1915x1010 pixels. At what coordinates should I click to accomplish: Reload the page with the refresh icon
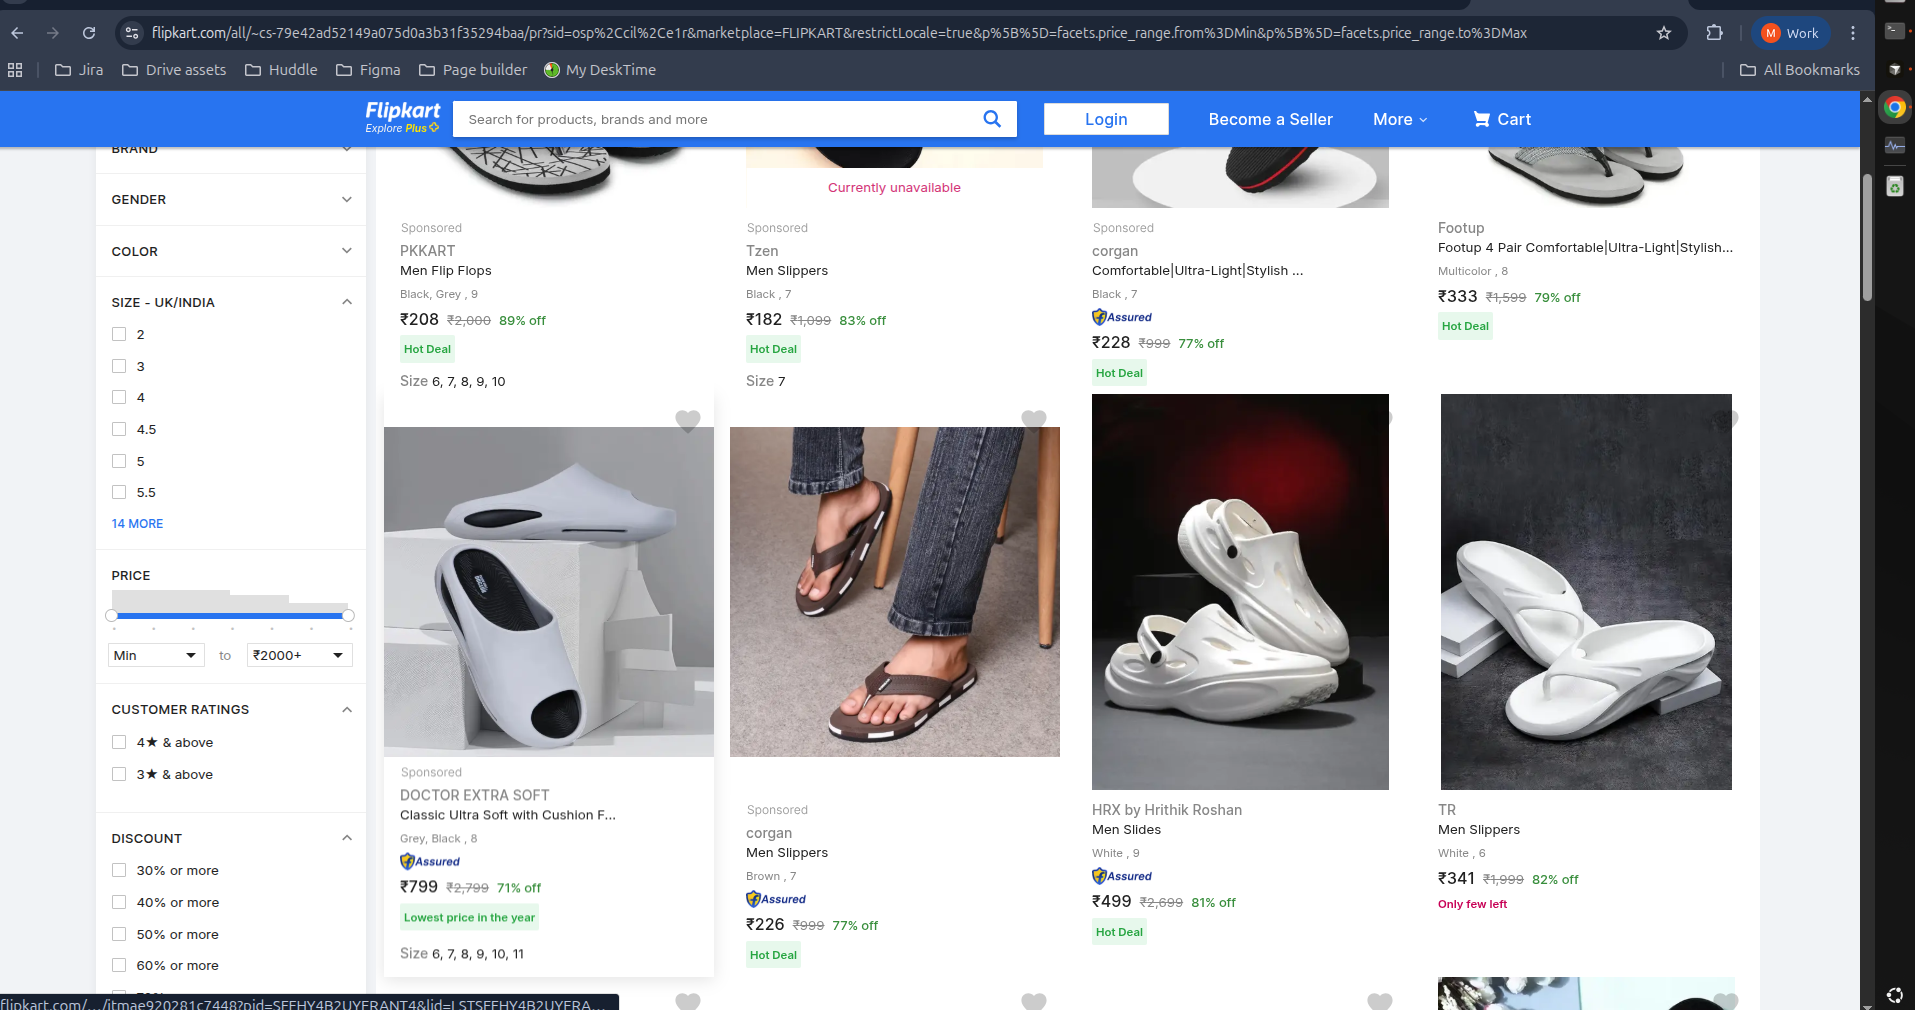pyautogui.click(x=89, y=33)
